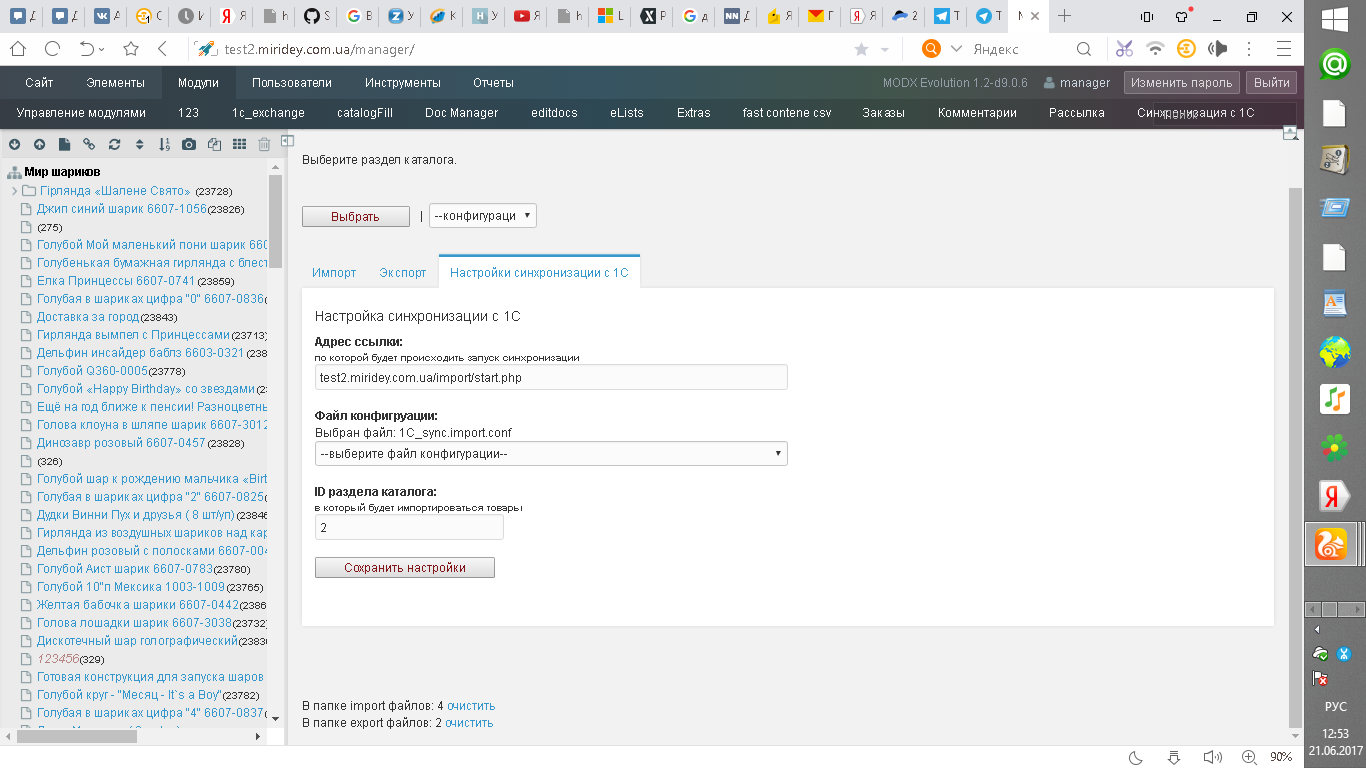Open the Отчеты menu
Screen dimensions: 1366x768
[x=493, y=83]
